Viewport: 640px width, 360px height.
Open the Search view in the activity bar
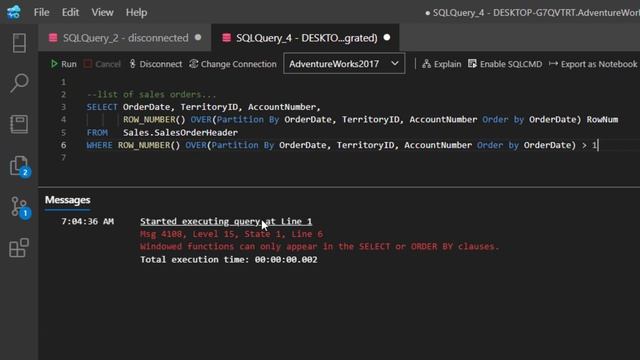point(19,83)
